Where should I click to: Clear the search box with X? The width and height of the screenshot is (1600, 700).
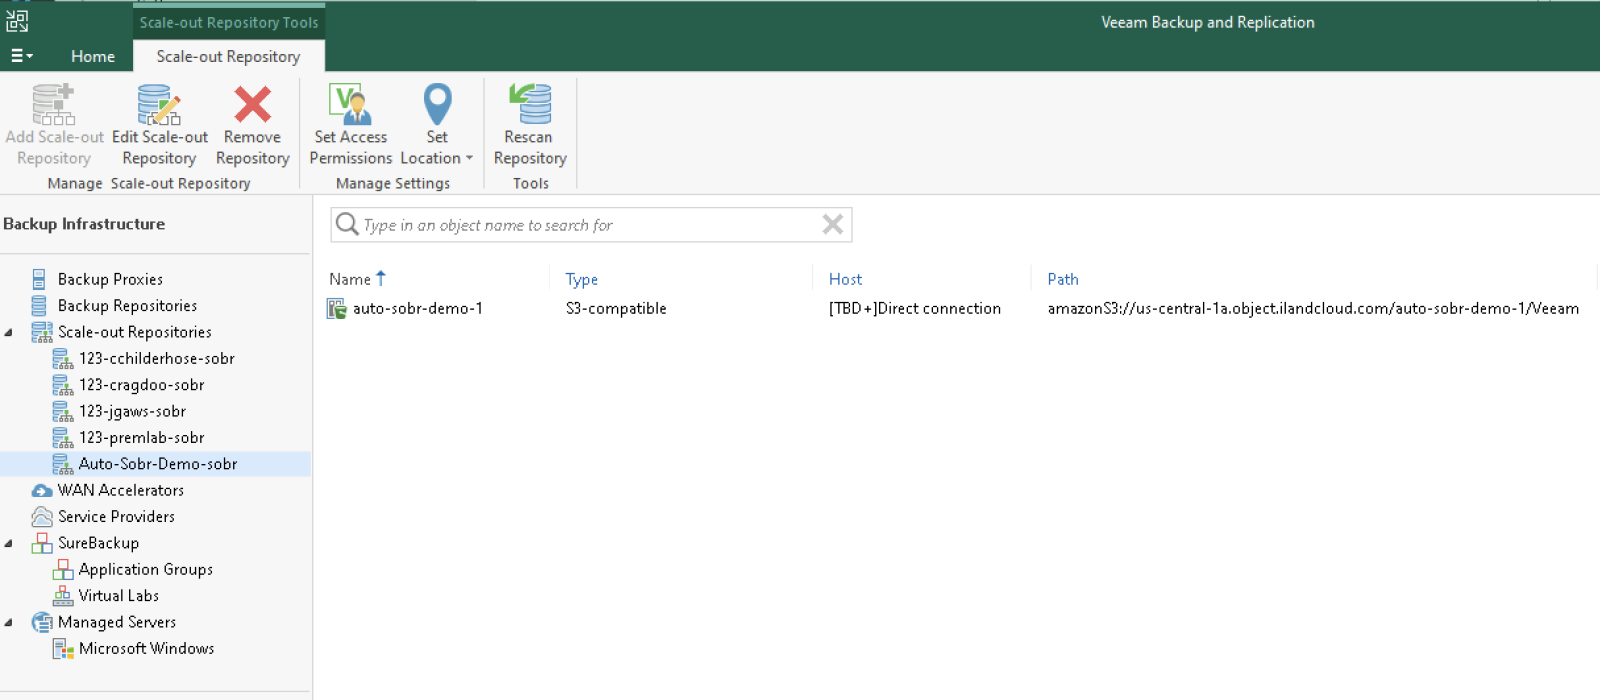tap(832, 225)
